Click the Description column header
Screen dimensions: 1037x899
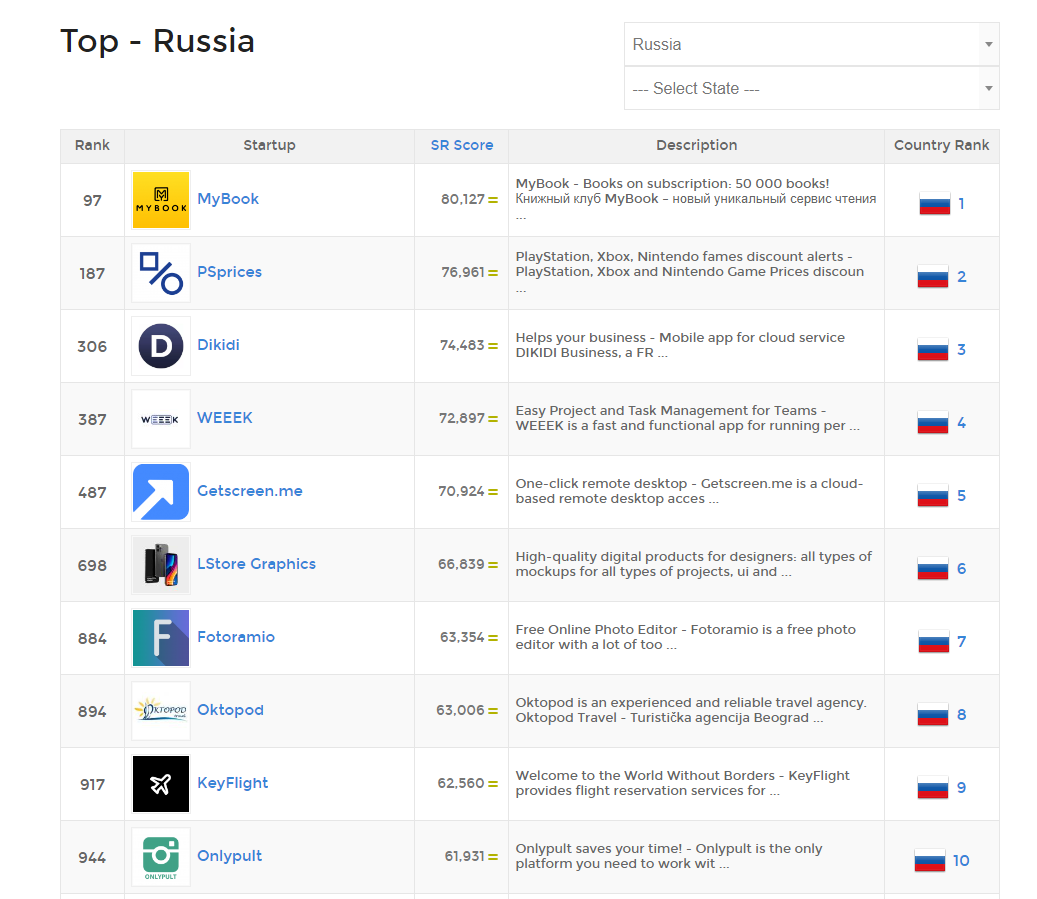[696, 145]
